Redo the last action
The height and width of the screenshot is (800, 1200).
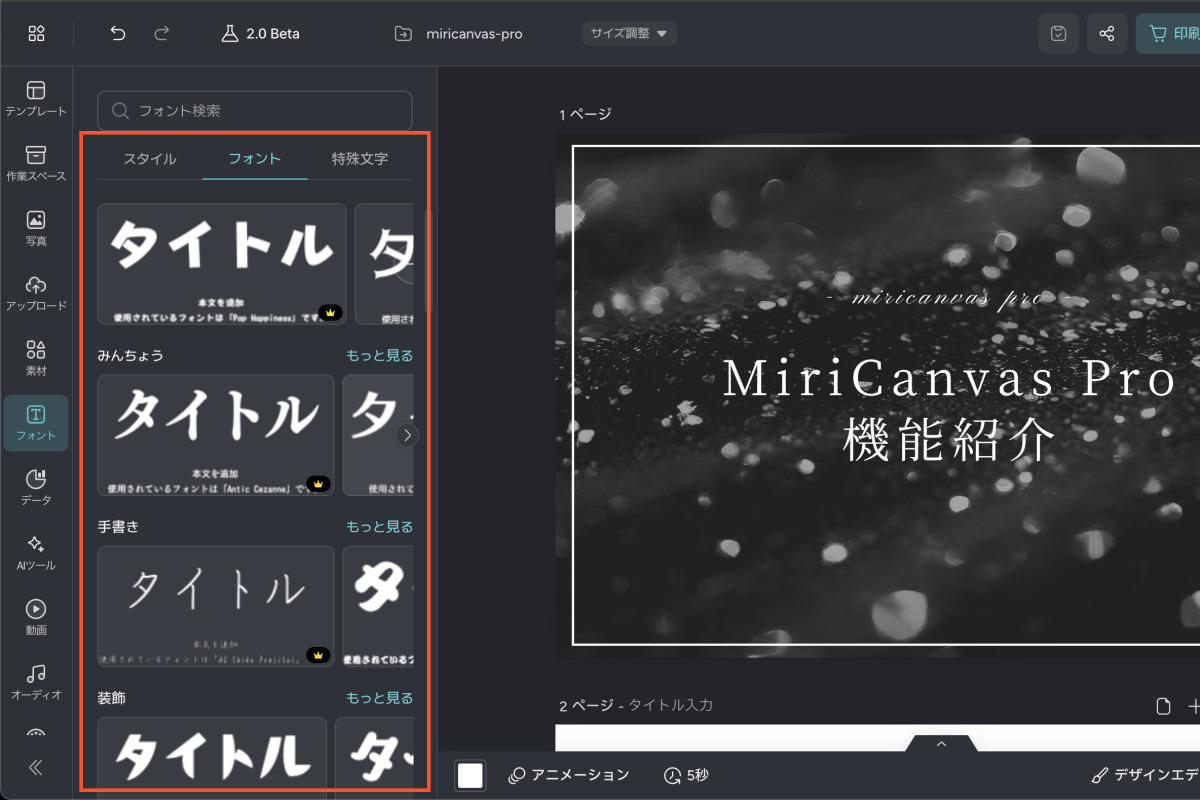coord(161,33)
